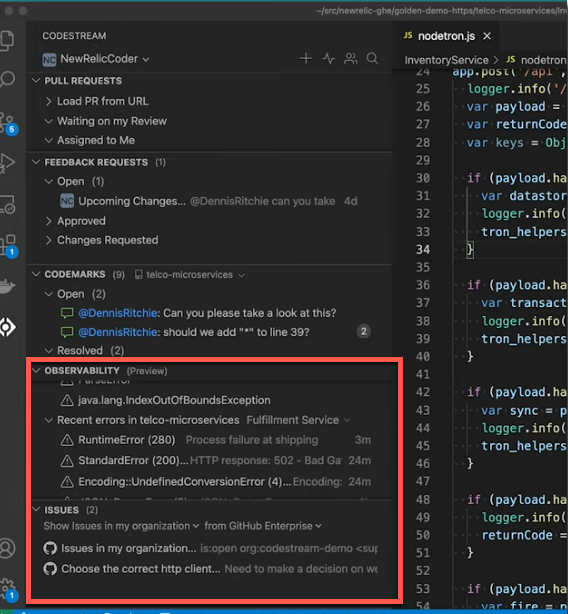Click GitHub icon beside Issues in my organization
The image size is (568, 614).
50,548
